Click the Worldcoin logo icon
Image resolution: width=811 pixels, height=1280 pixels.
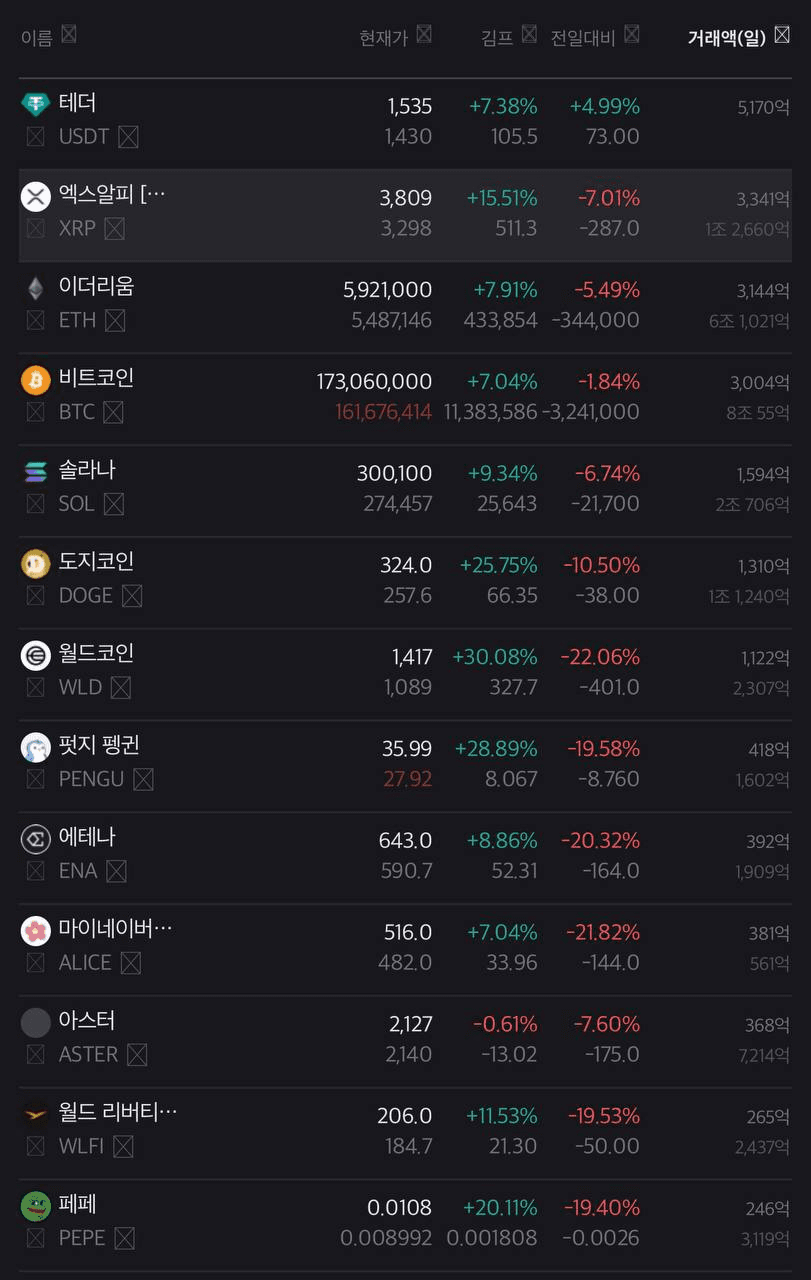click(x=36, y=656)
